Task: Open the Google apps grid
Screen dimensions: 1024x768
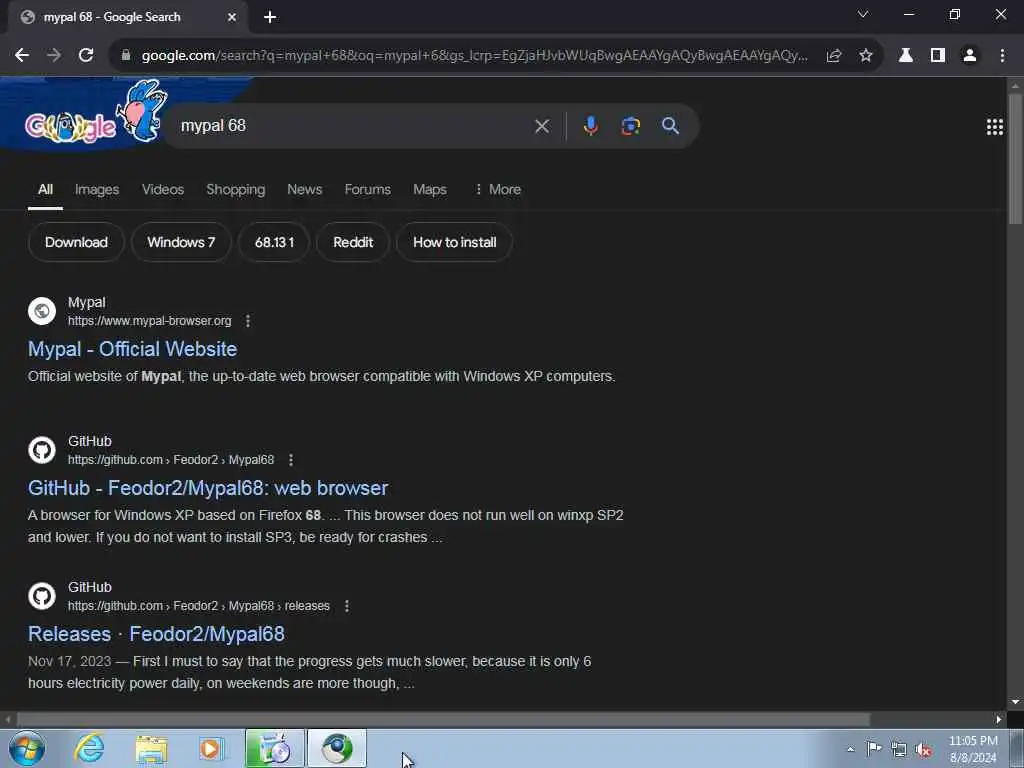Action: [x=995, y=127]
